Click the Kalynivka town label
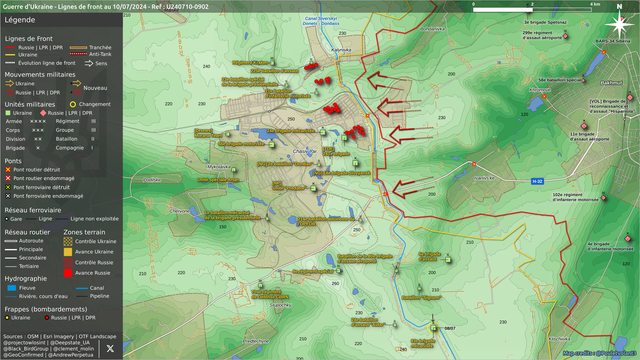Image resolution: width=640 pixels, height=360 pixels. [341, 50]
